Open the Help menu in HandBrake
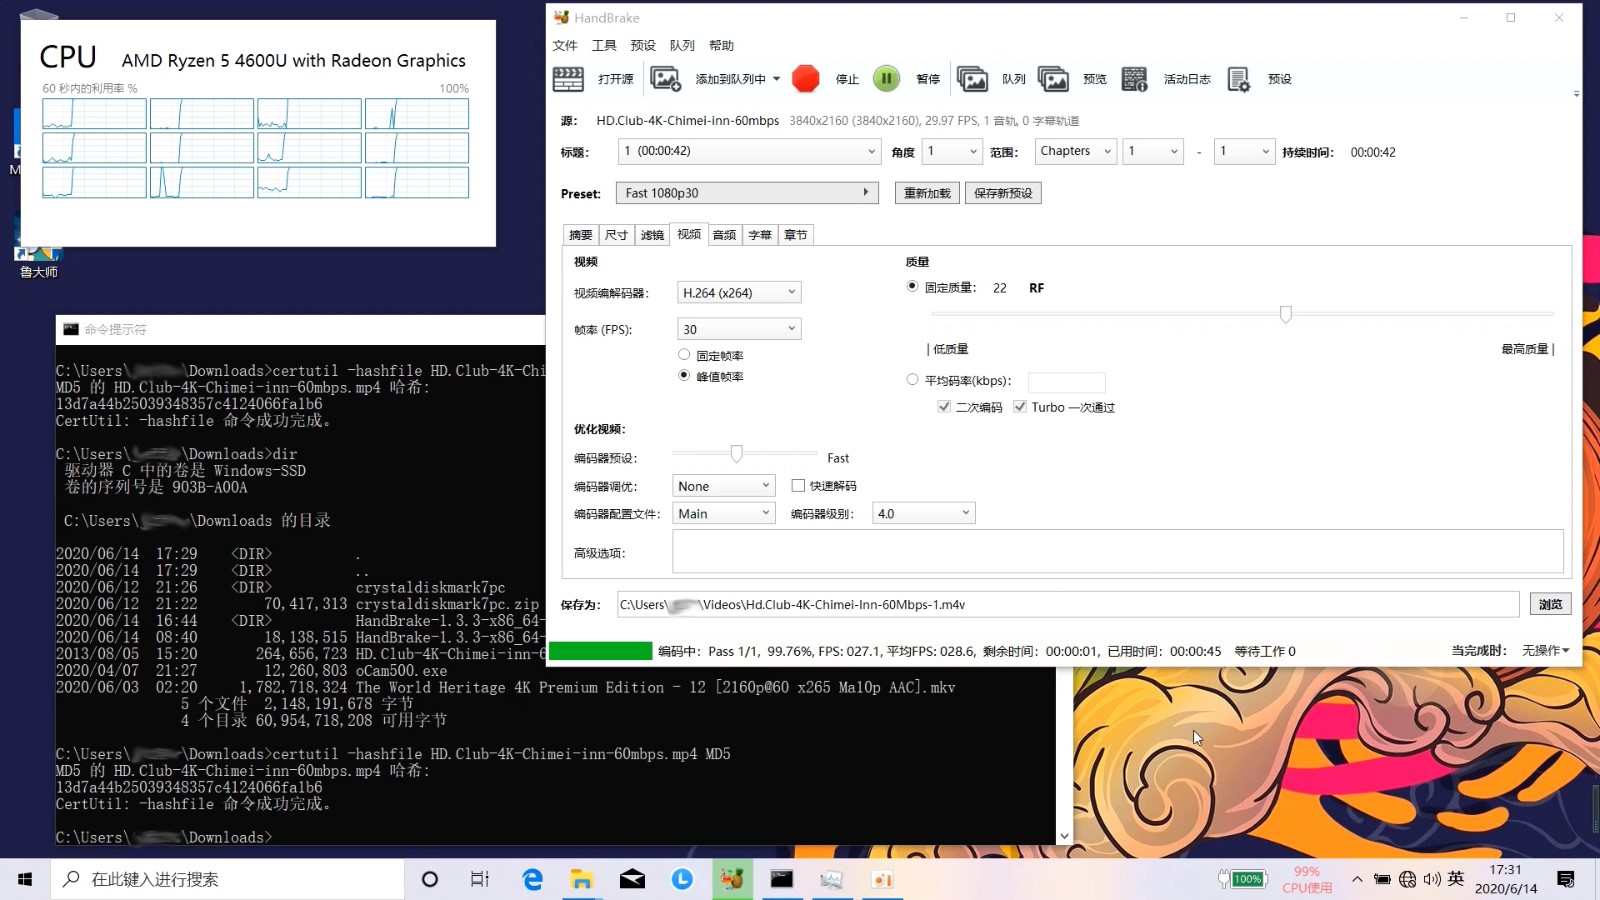The image size is (1600, 900). [721, 46]
